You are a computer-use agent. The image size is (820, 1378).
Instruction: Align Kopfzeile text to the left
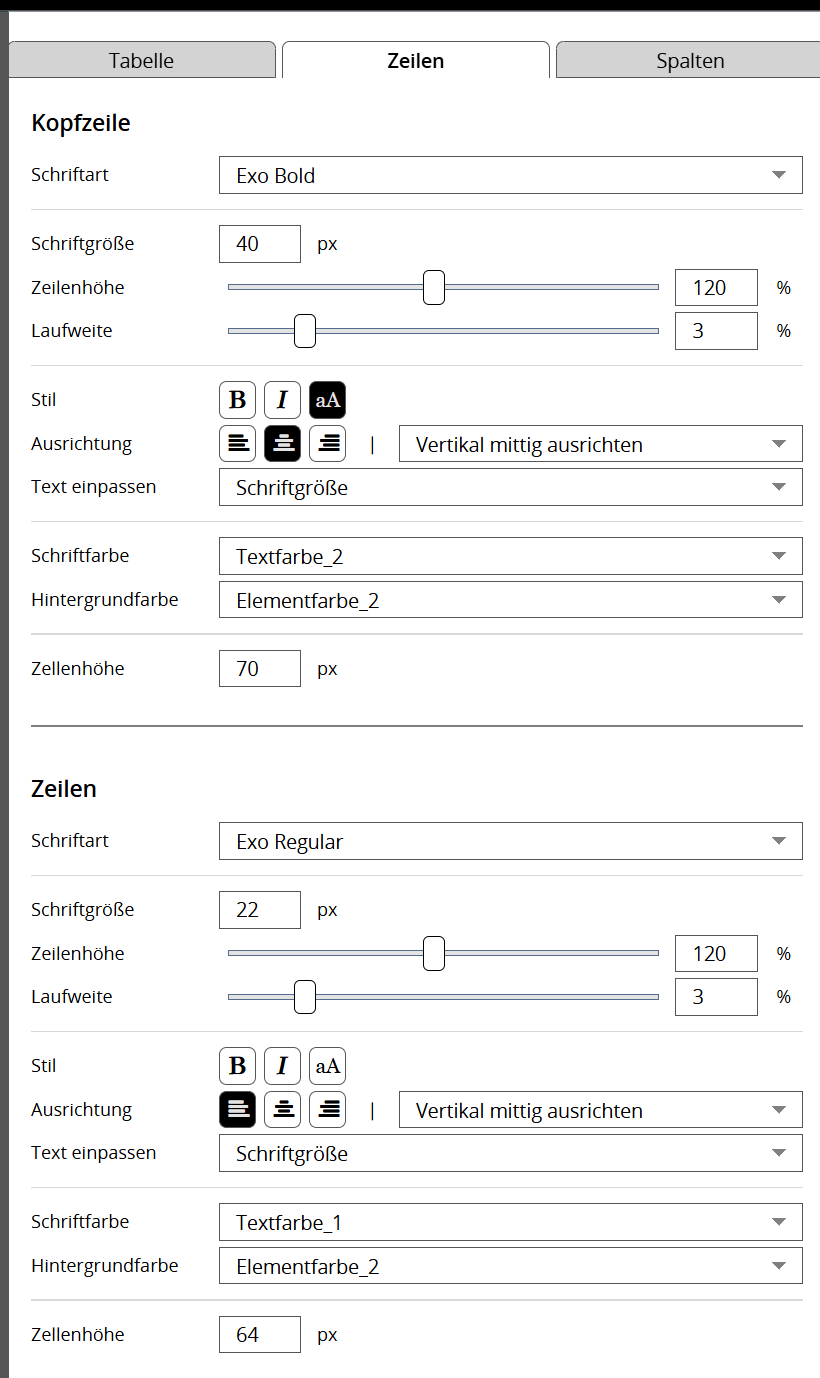[x=237, y=444]
